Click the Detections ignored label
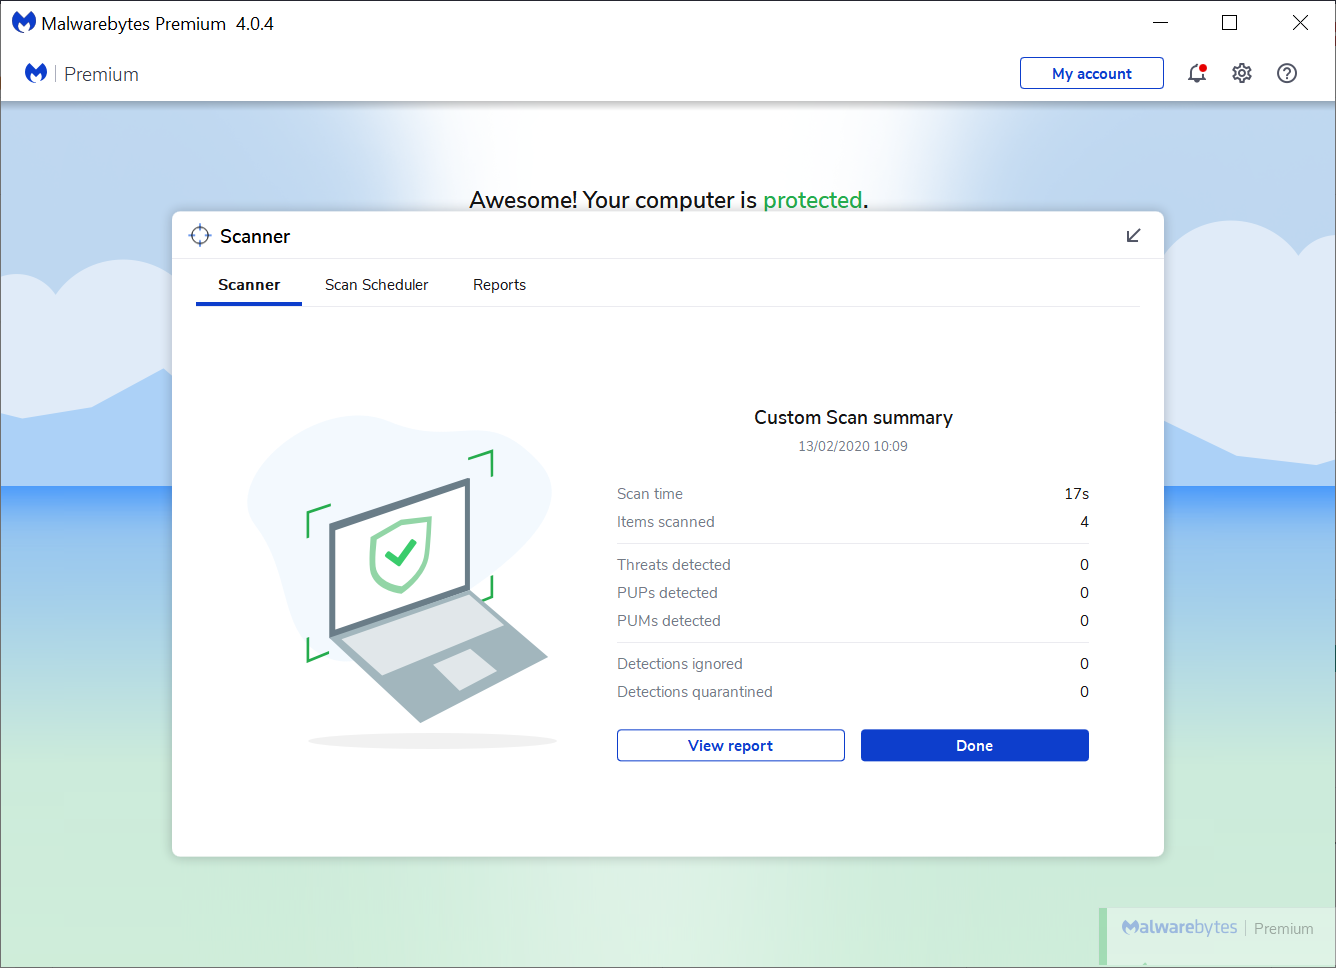The height and width of the screenshot is (968, 1336). tap(680, 664)
